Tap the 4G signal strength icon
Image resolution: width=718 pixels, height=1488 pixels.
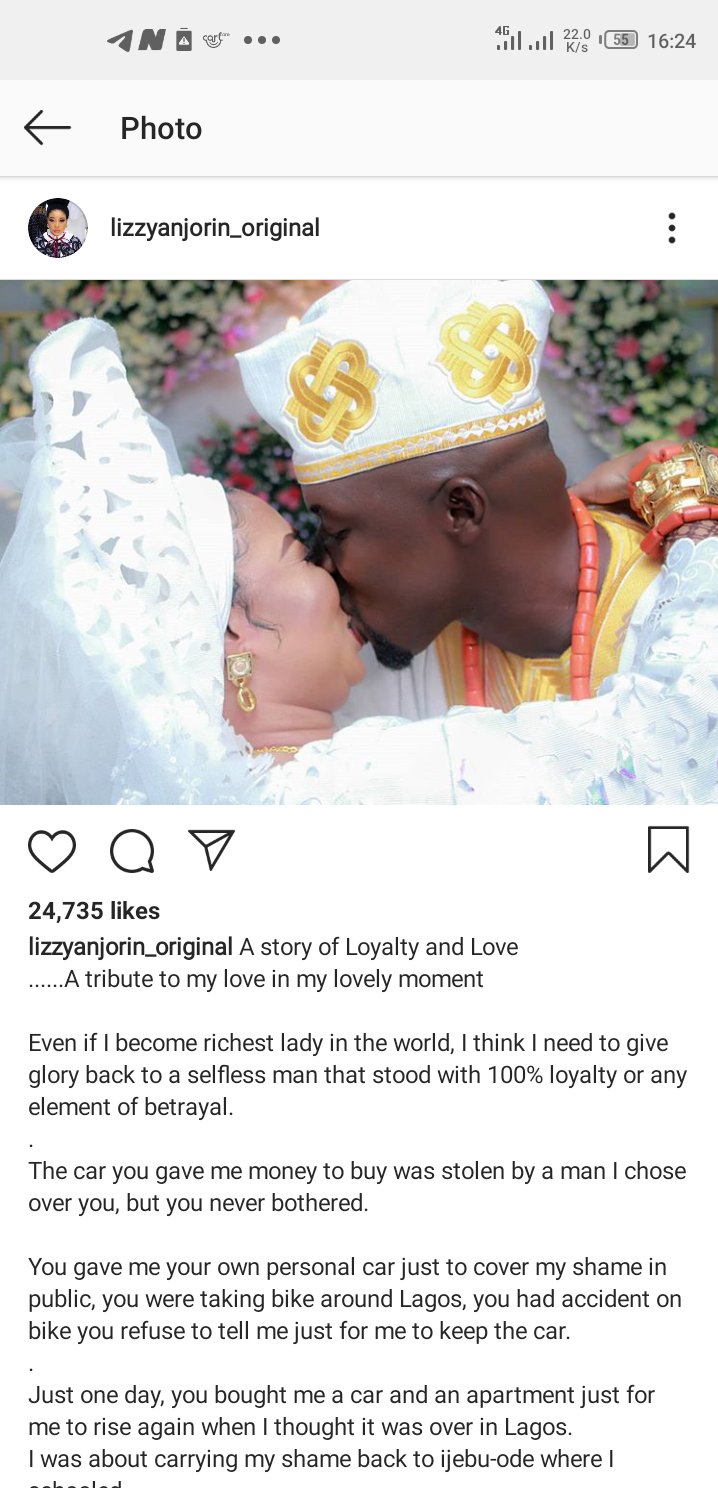pos(509,38)
